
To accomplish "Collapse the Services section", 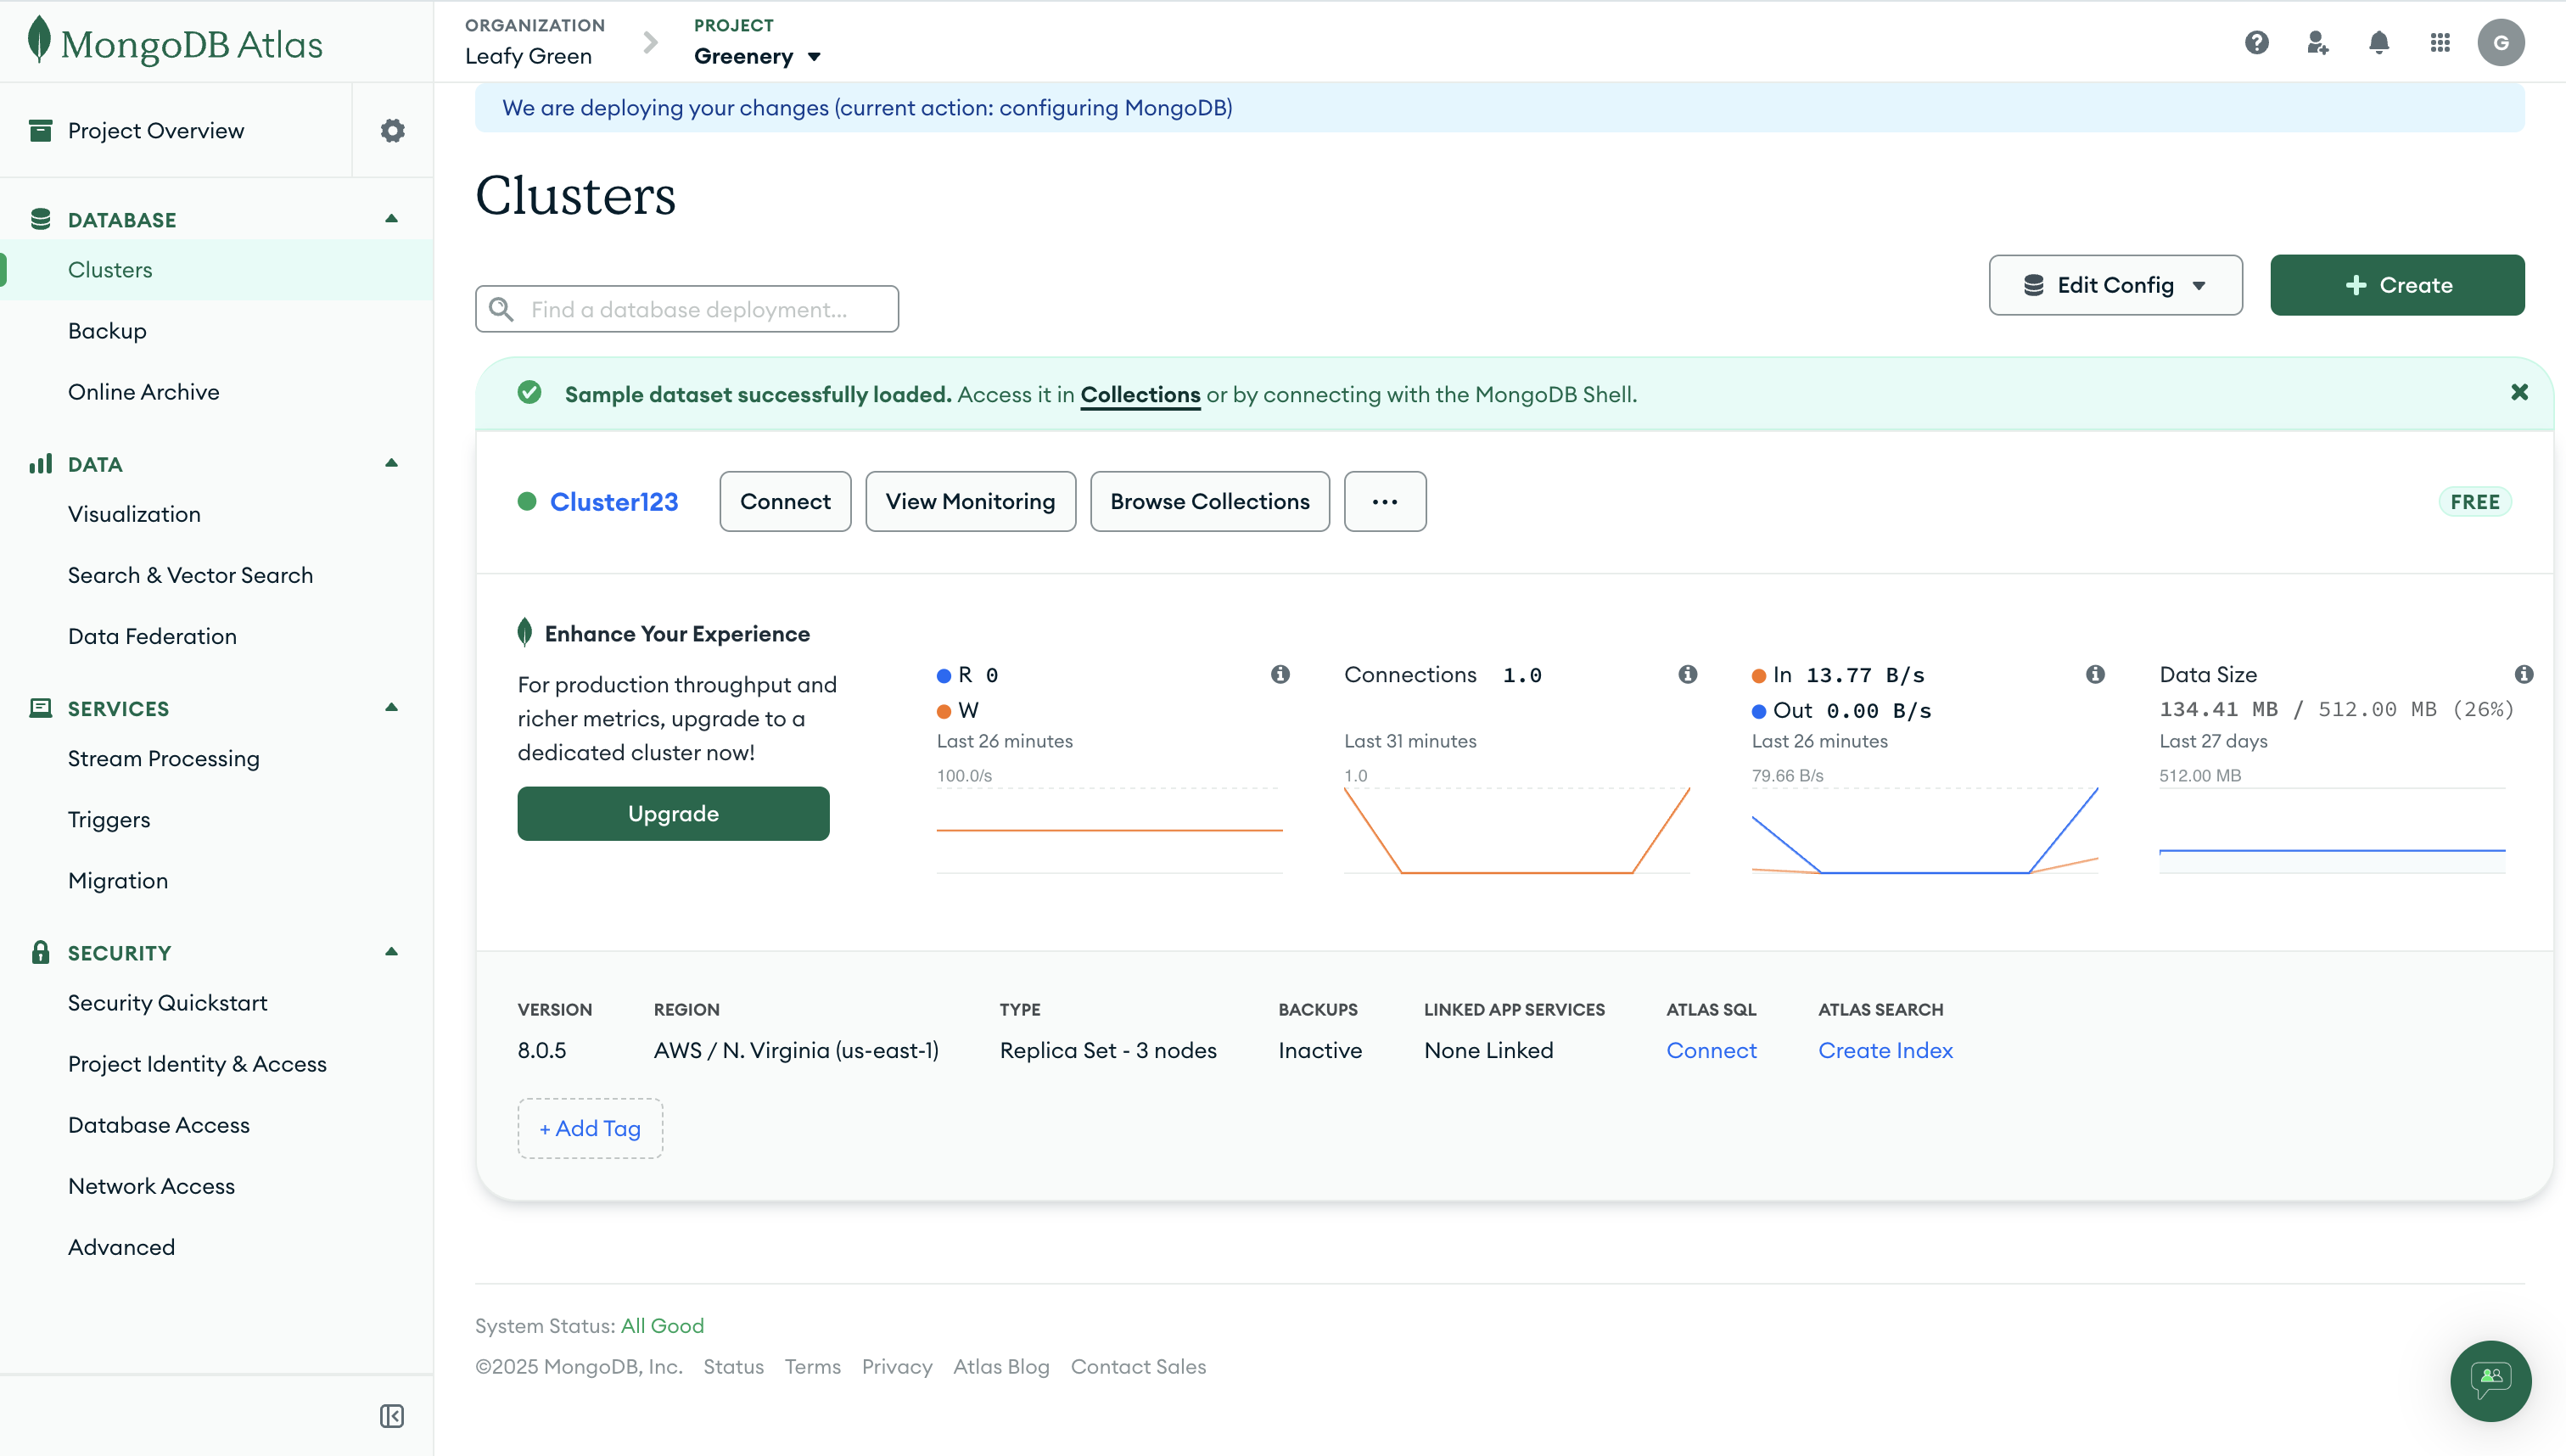I will point(392,707).
